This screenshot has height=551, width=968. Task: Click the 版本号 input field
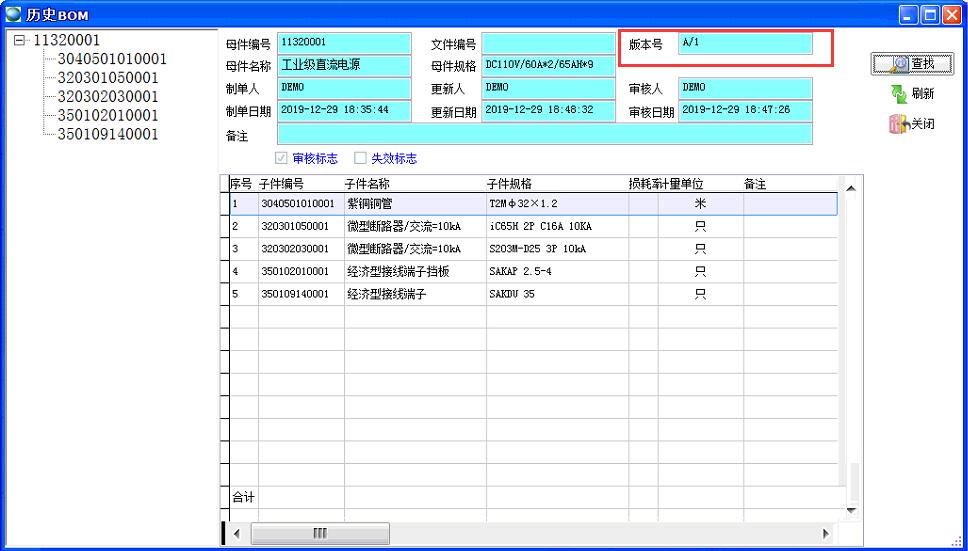(x=745, y=44)
